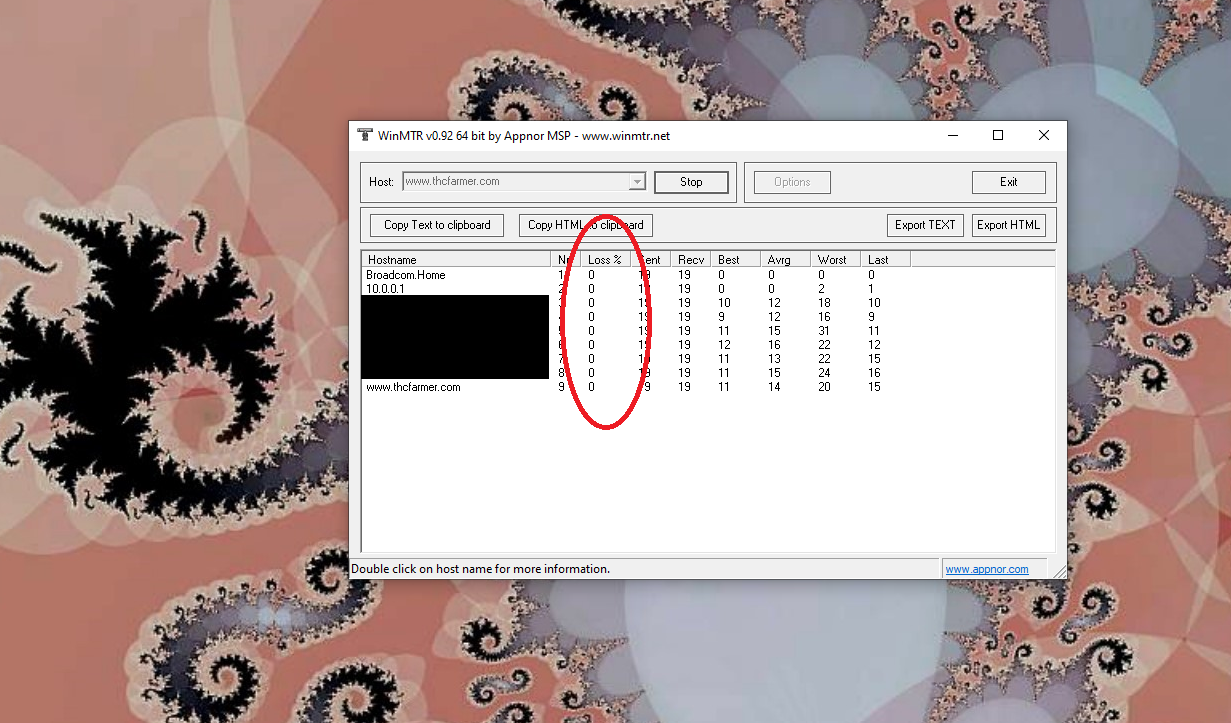This screenshot has height=723, width=1231.
Task: Click the Options button
Action: (x=791, y=182)
